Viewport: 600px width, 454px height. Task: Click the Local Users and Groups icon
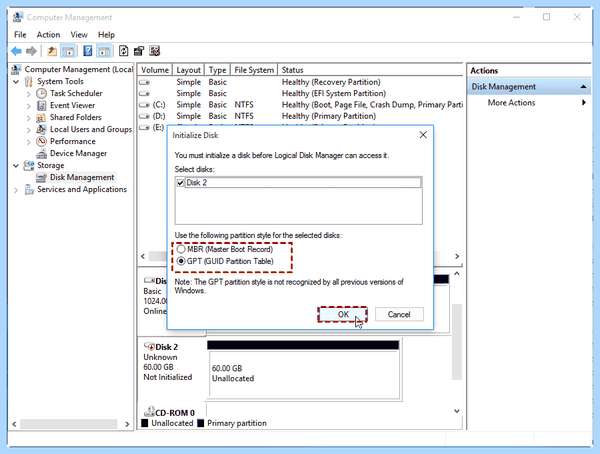pos(41,129)
